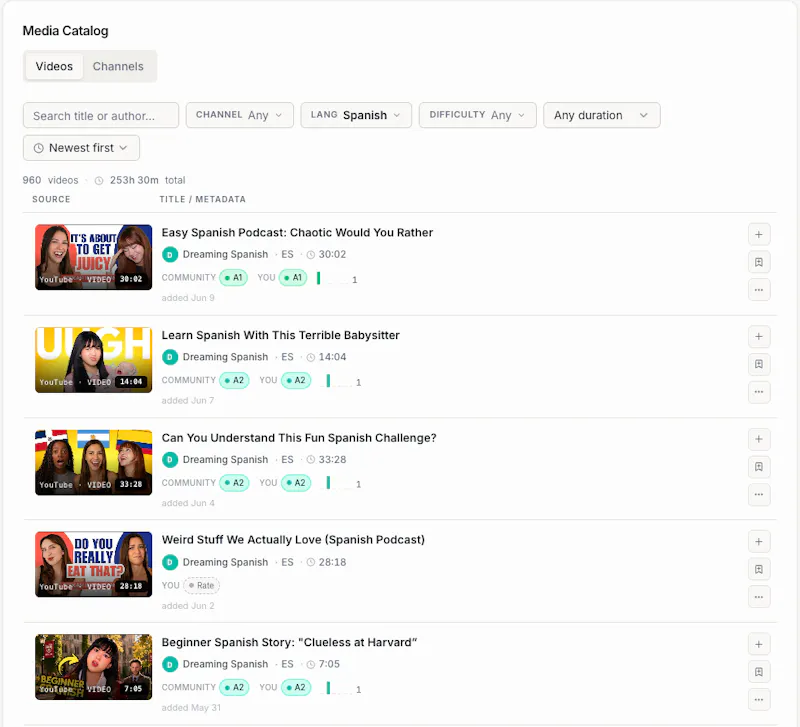The width and height of the screenshot is (800, 727).
Task: Add 'Terrible Babysitter' video with plus icon
Action: (759, 337)
